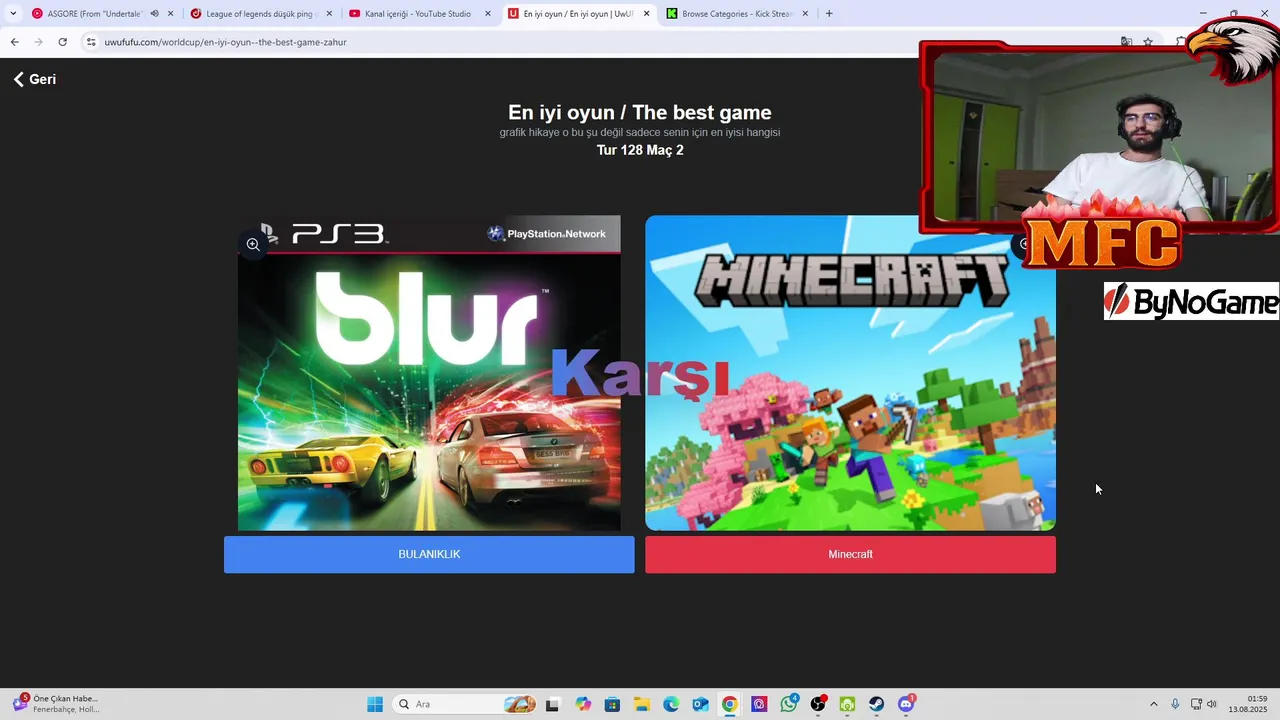The image size is (1280, 720).
Task: Open Task View on taskbar
Action: click(552, 704)
